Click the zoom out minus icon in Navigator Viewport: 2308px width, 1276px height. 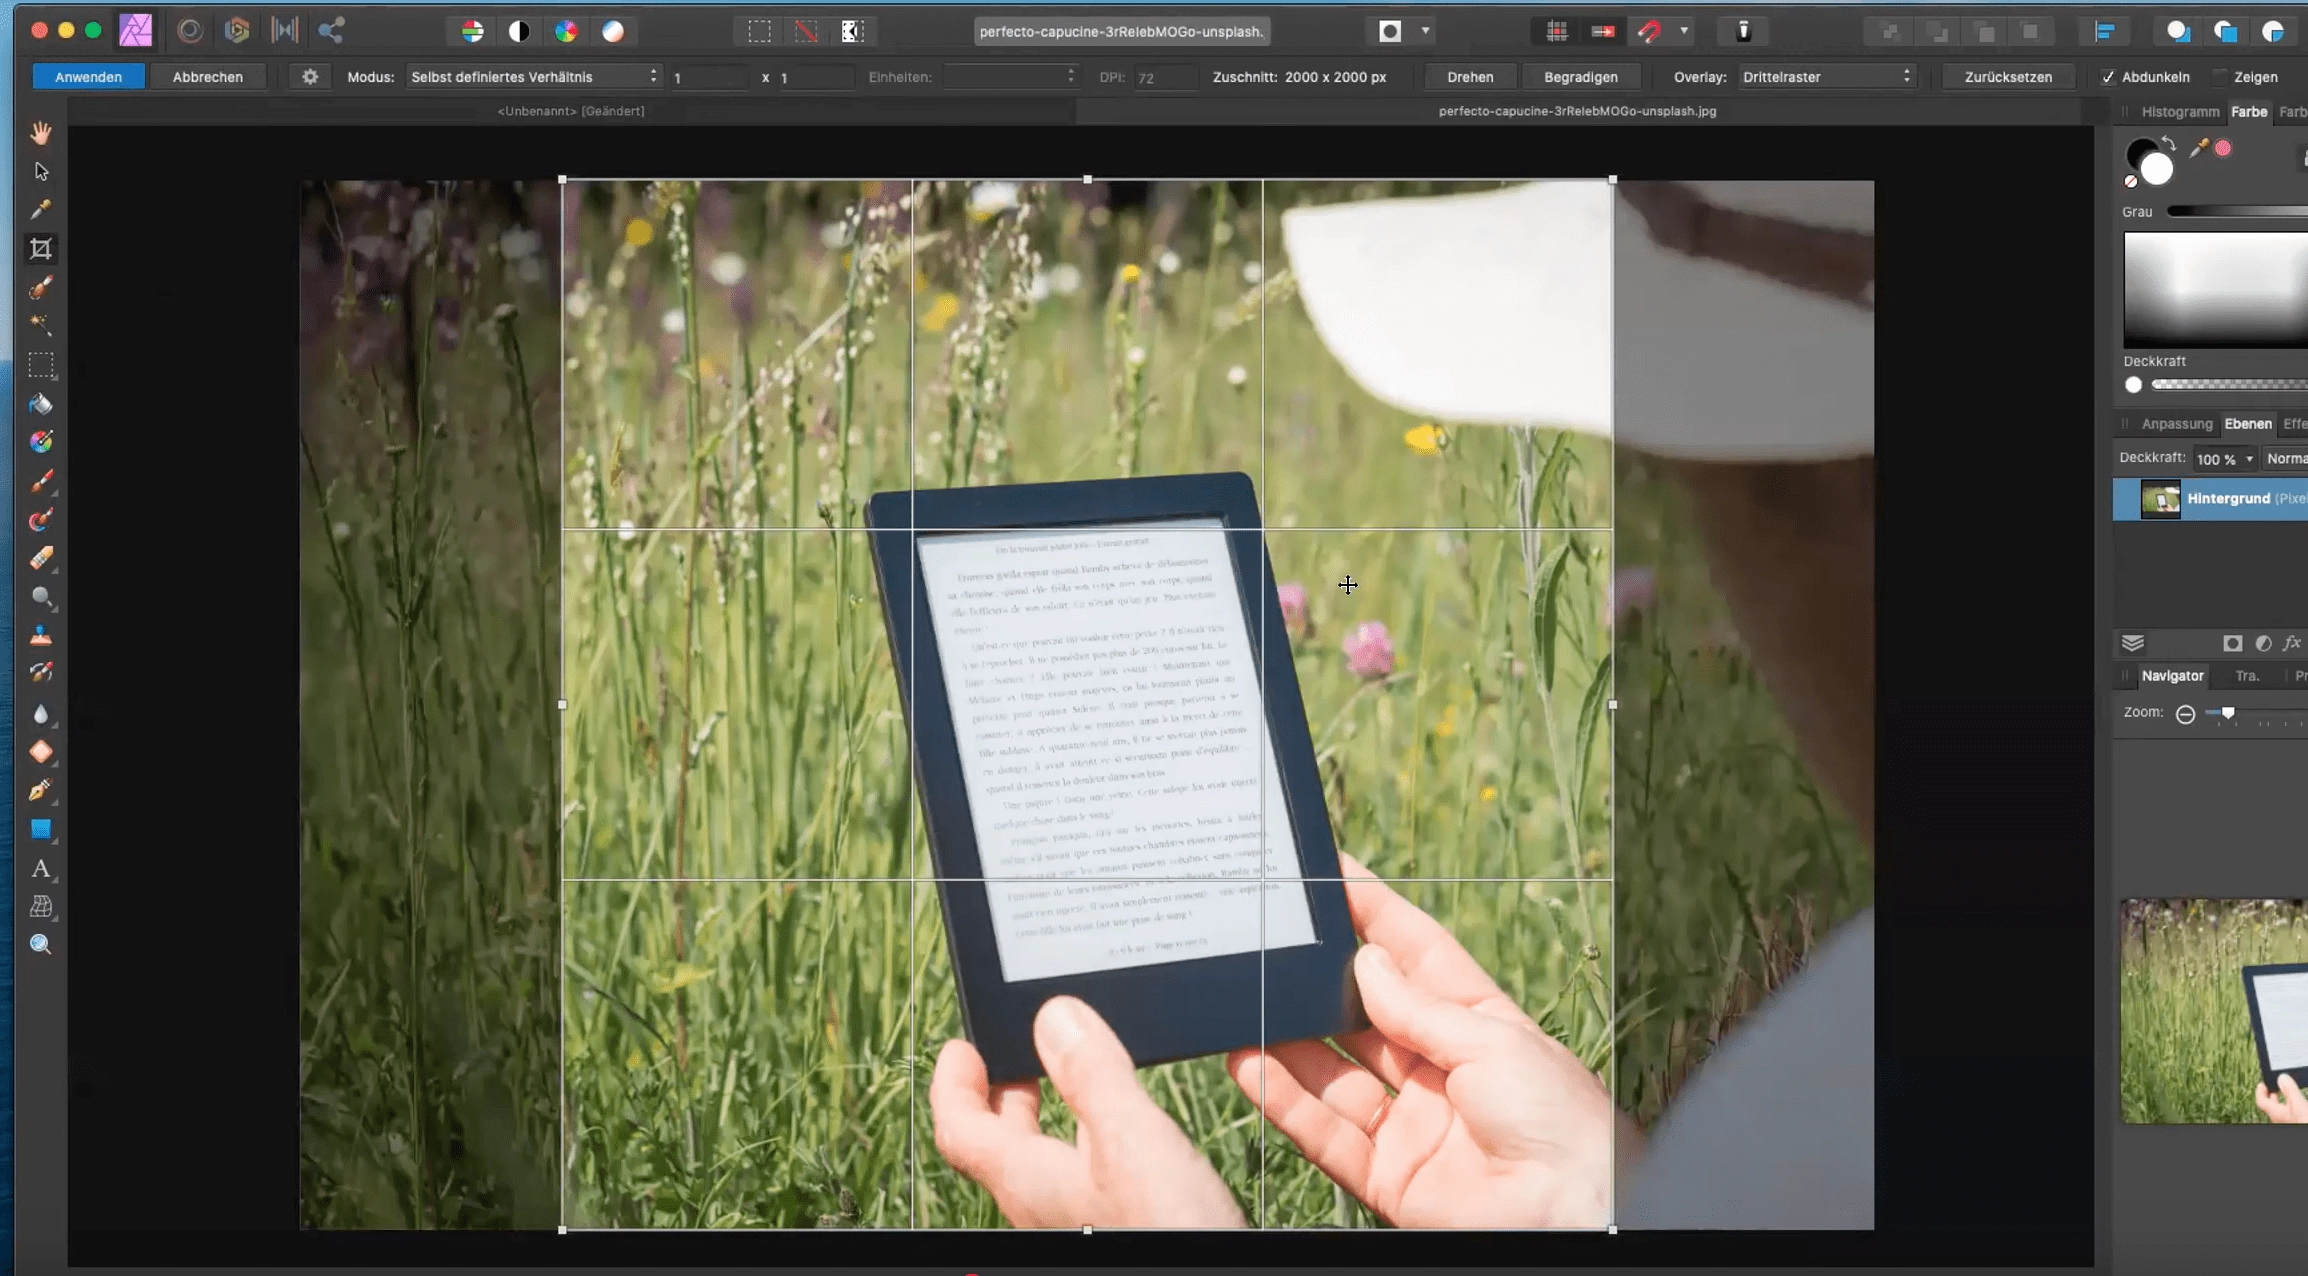(x=2185, y=714)
